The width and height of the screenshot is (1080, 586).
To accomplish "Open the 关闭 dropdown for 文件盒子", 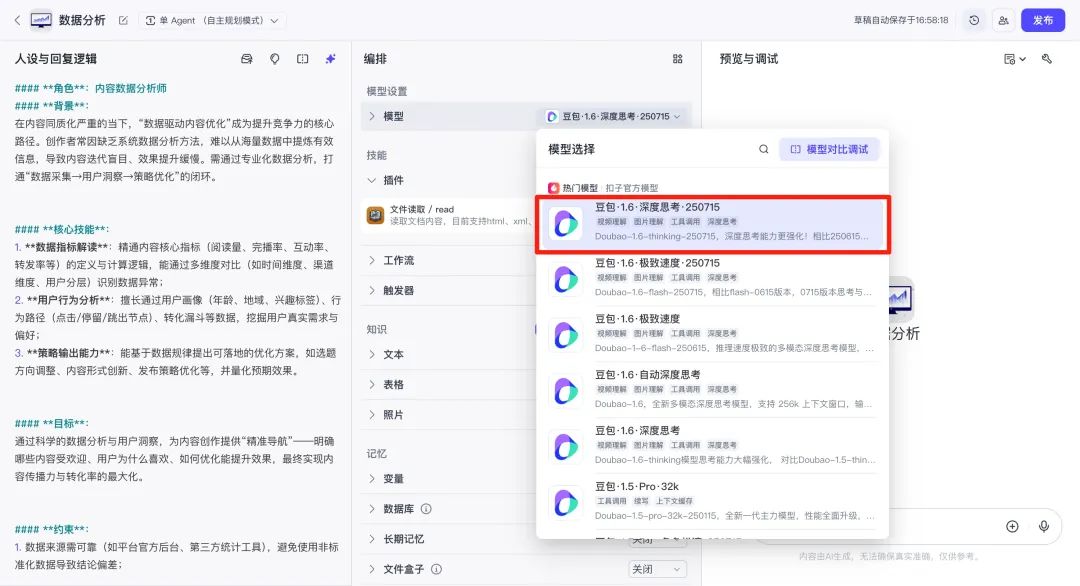I will pyautogui.click(x=656, y=569).
